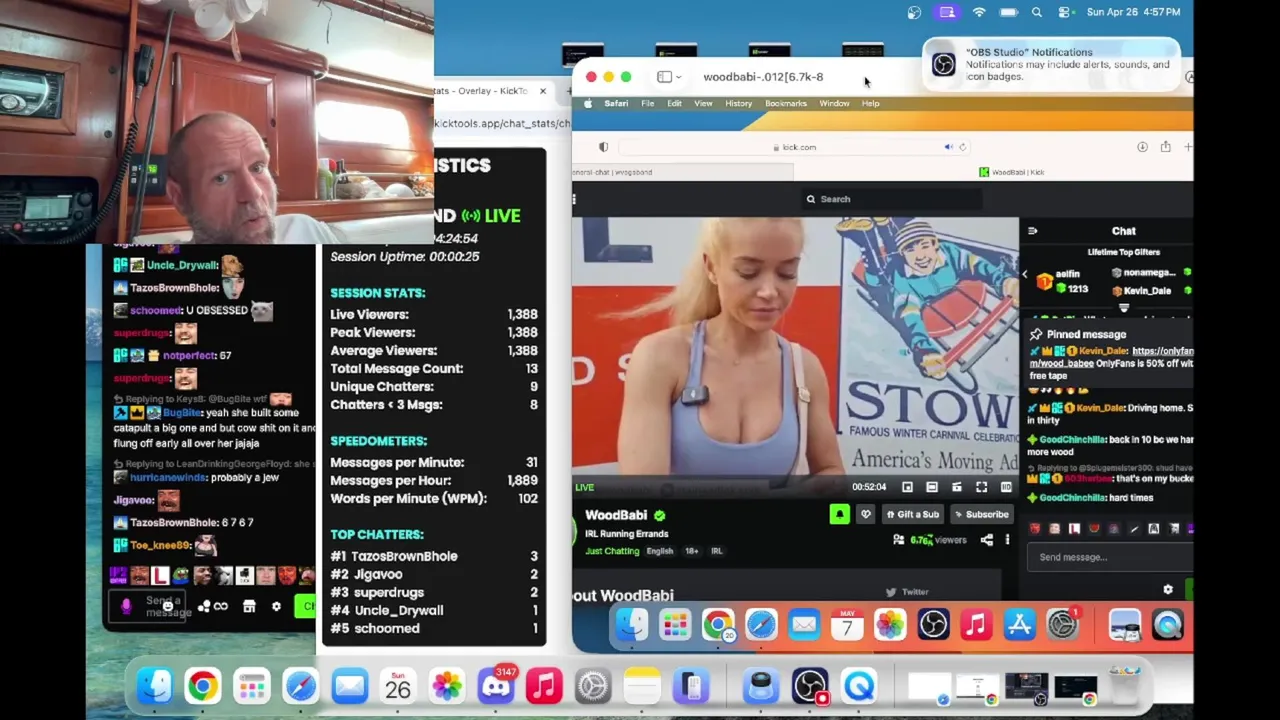Click the Wi-Fi icon in the top menu bar
The image size is (1280, 720).
coord(979,12)
